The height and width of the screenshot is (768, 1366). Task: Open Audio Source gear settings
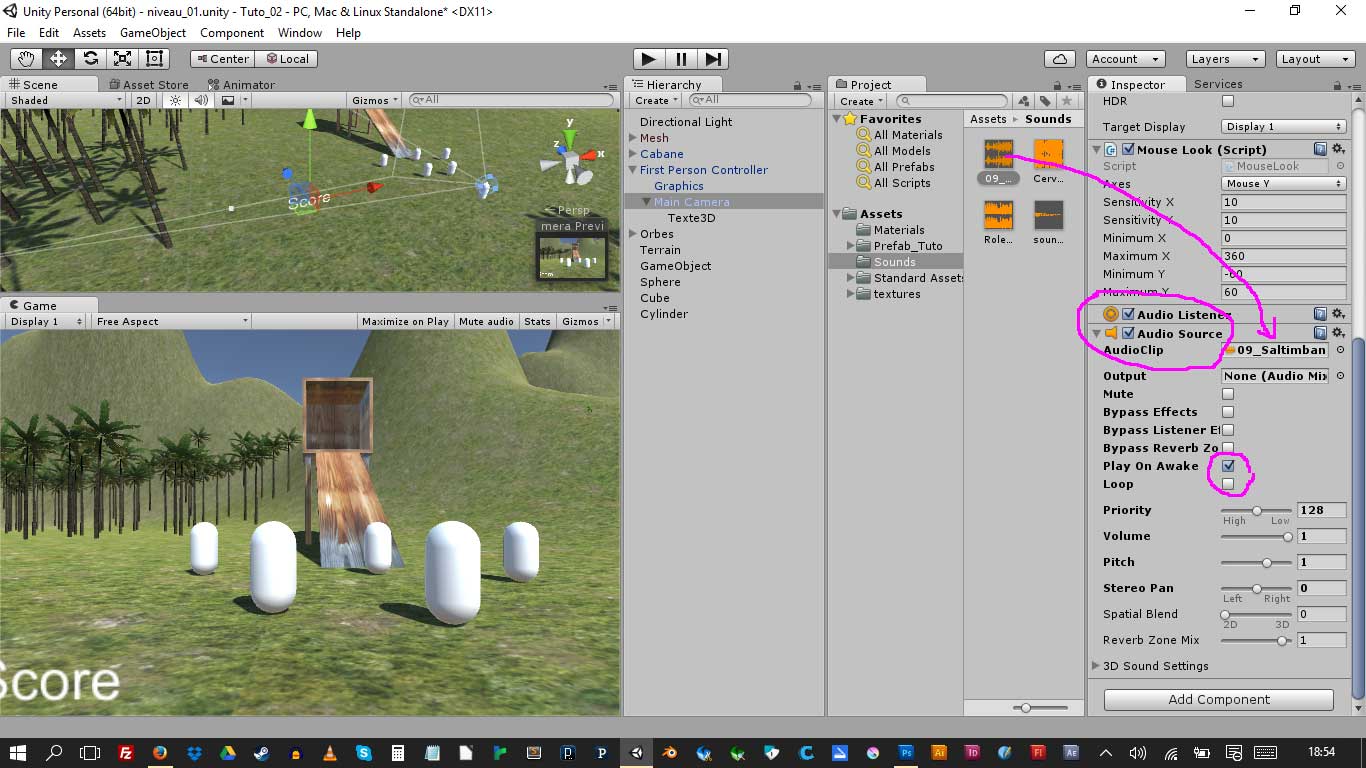coord(1338,333)
